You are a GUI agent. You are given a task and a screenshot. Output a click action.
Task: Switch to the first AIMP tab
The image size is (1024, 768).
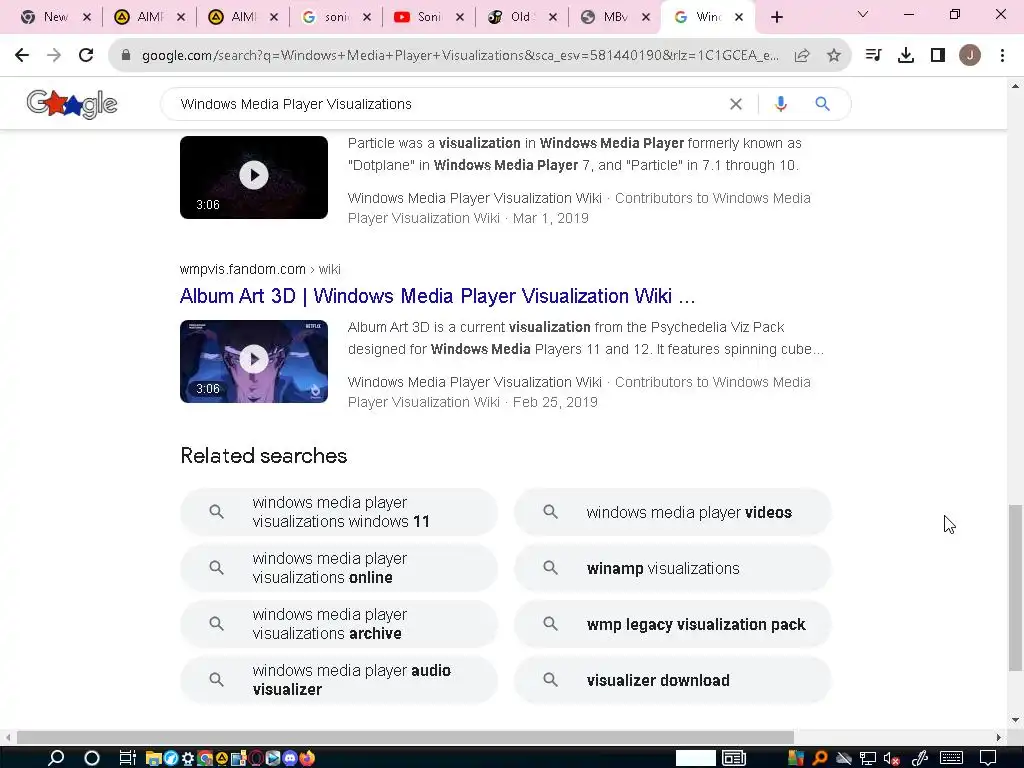coord(148,18)
